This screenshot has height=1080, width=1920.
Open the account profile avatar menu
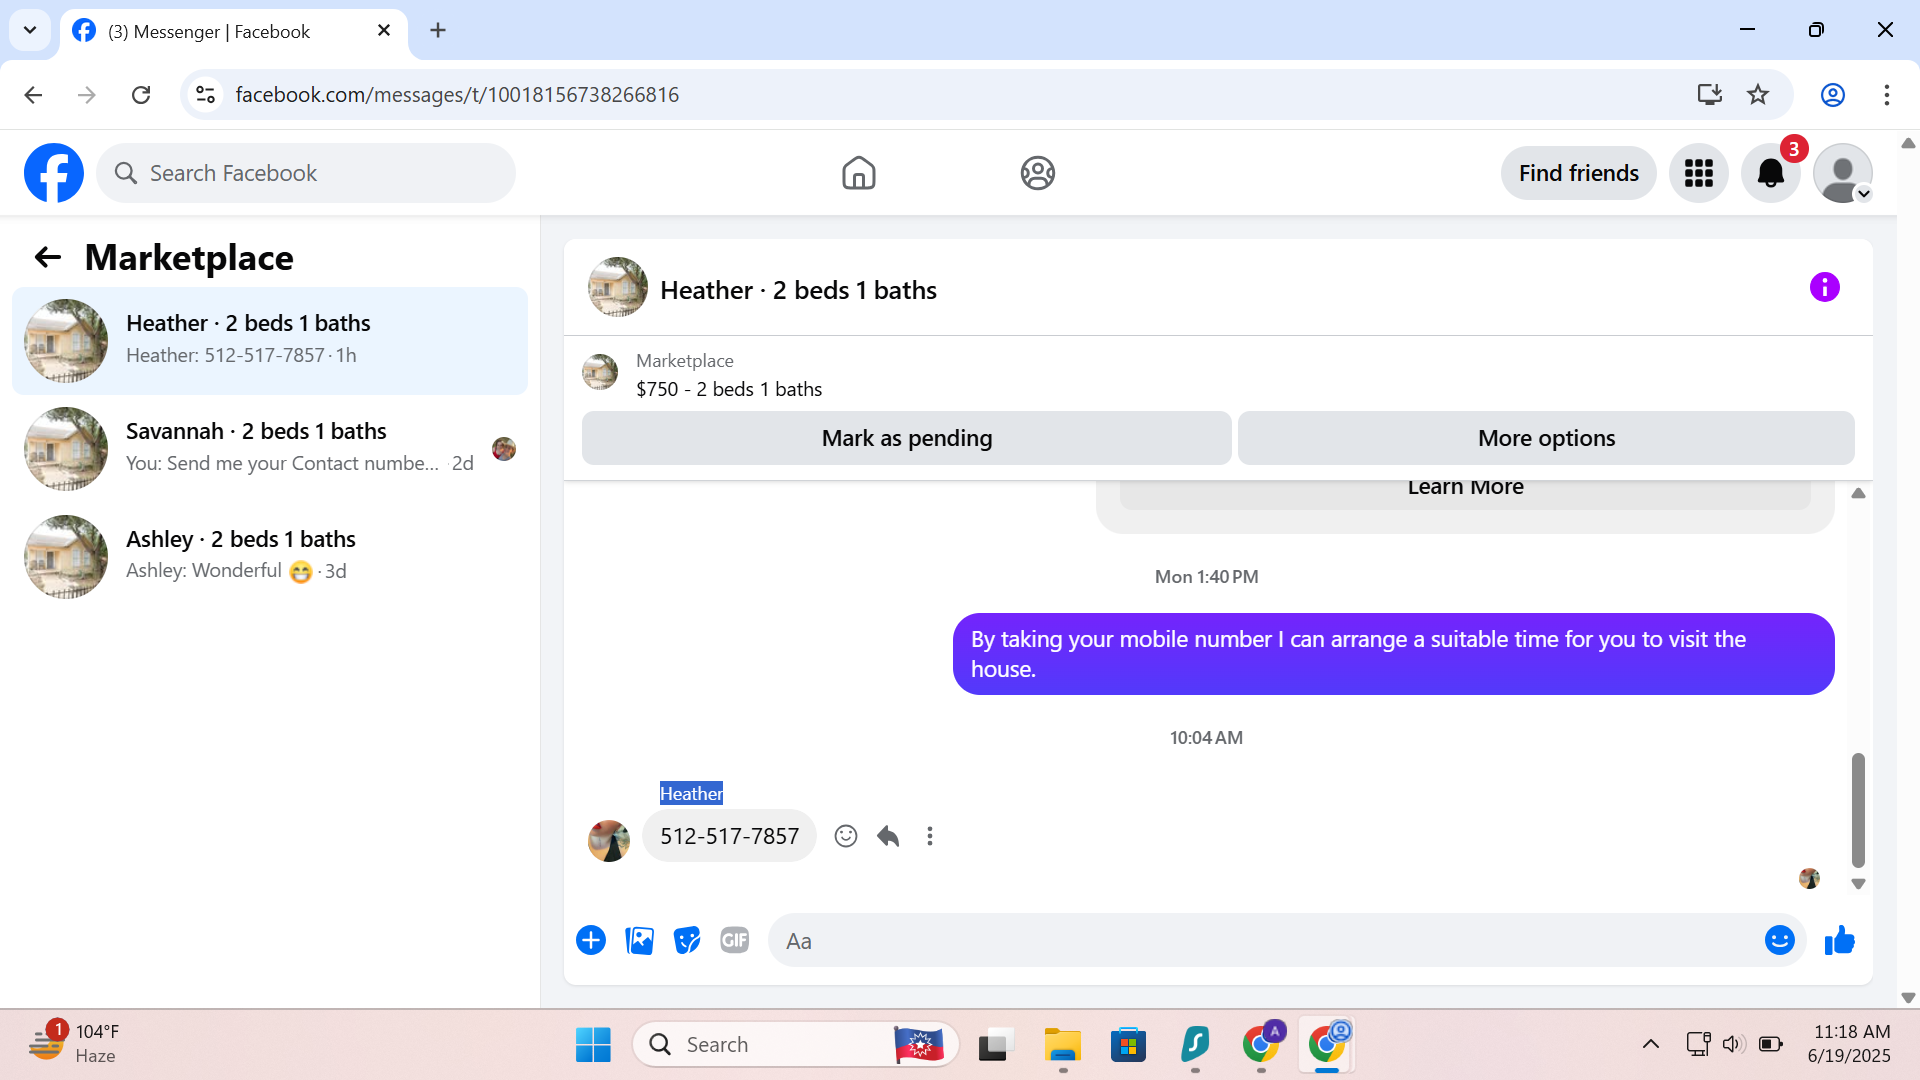1842,173
